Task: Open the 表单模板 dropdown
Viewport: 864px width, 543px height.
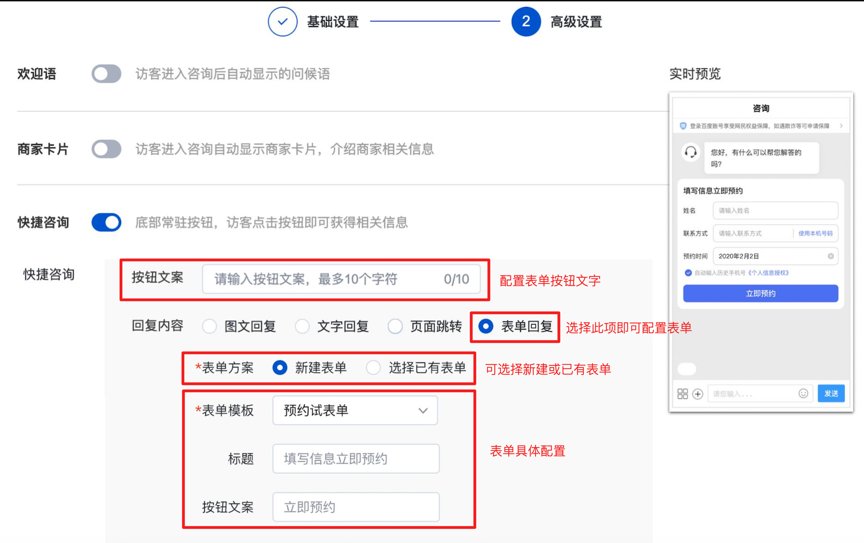Action: 355,411
